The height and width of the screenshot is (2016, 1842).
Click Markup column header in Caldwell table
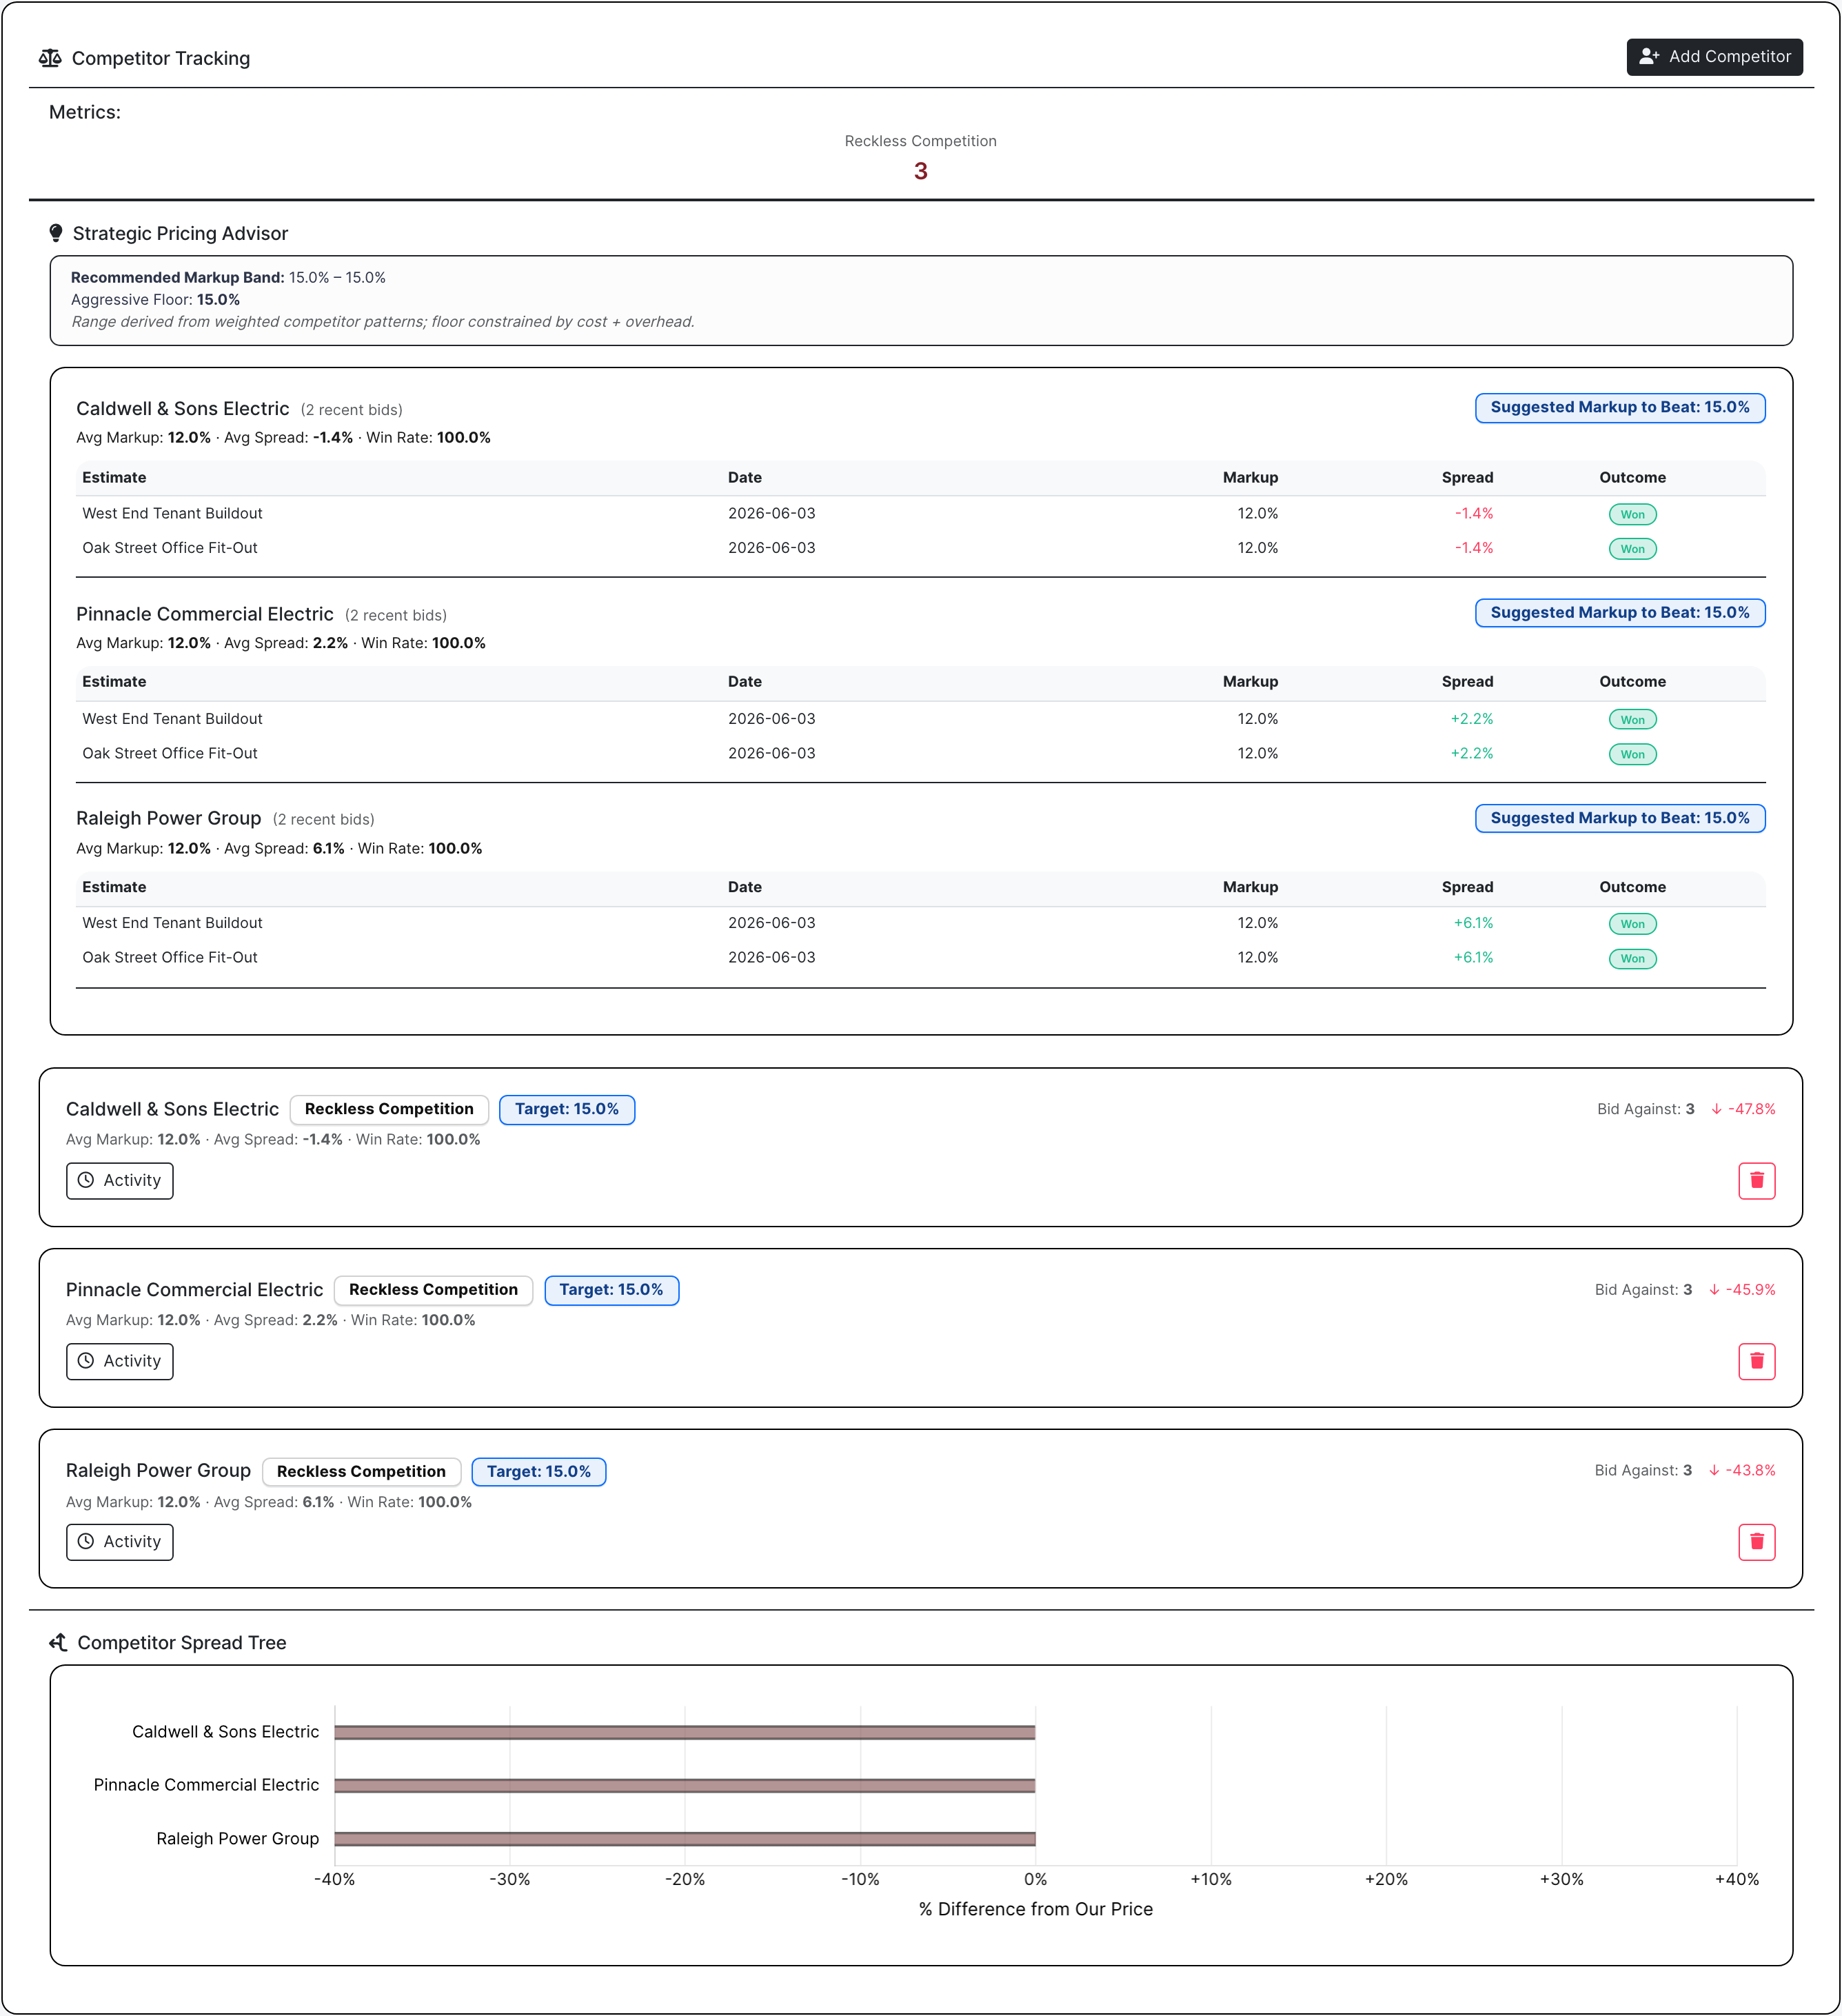[1249, 477]
